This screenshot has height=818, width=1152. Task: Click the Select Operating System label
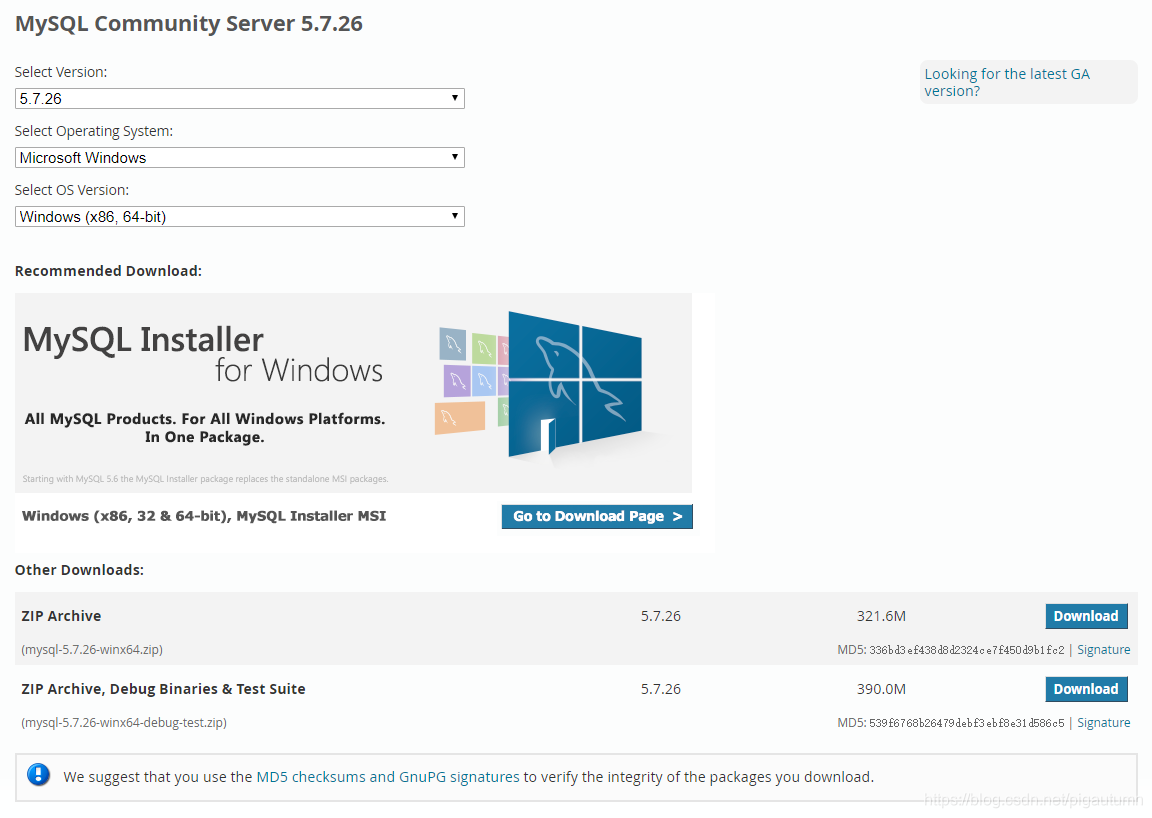tap(94, 131)
